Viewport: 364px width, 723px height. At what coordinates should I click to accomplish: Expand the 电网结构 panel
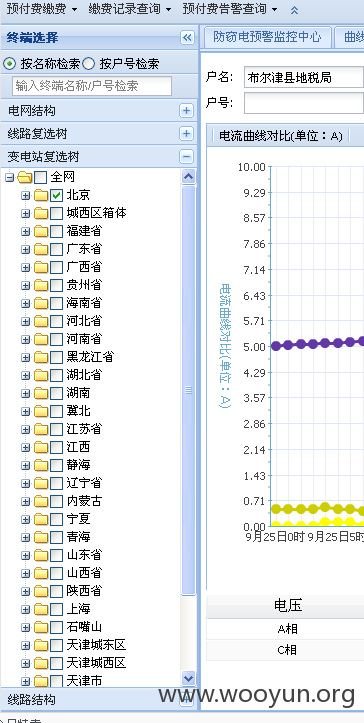click(186, 111)
